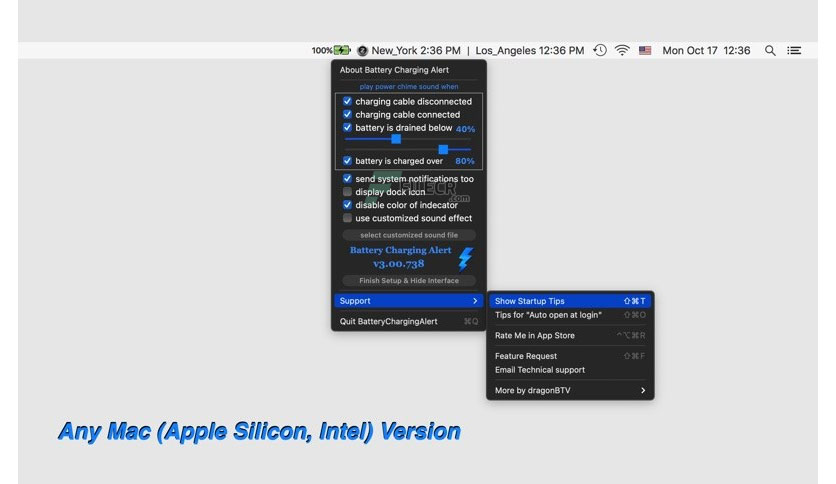Select Show Startup Tips
The height and width of the screenshot is (484, 836).
[570, 301]
